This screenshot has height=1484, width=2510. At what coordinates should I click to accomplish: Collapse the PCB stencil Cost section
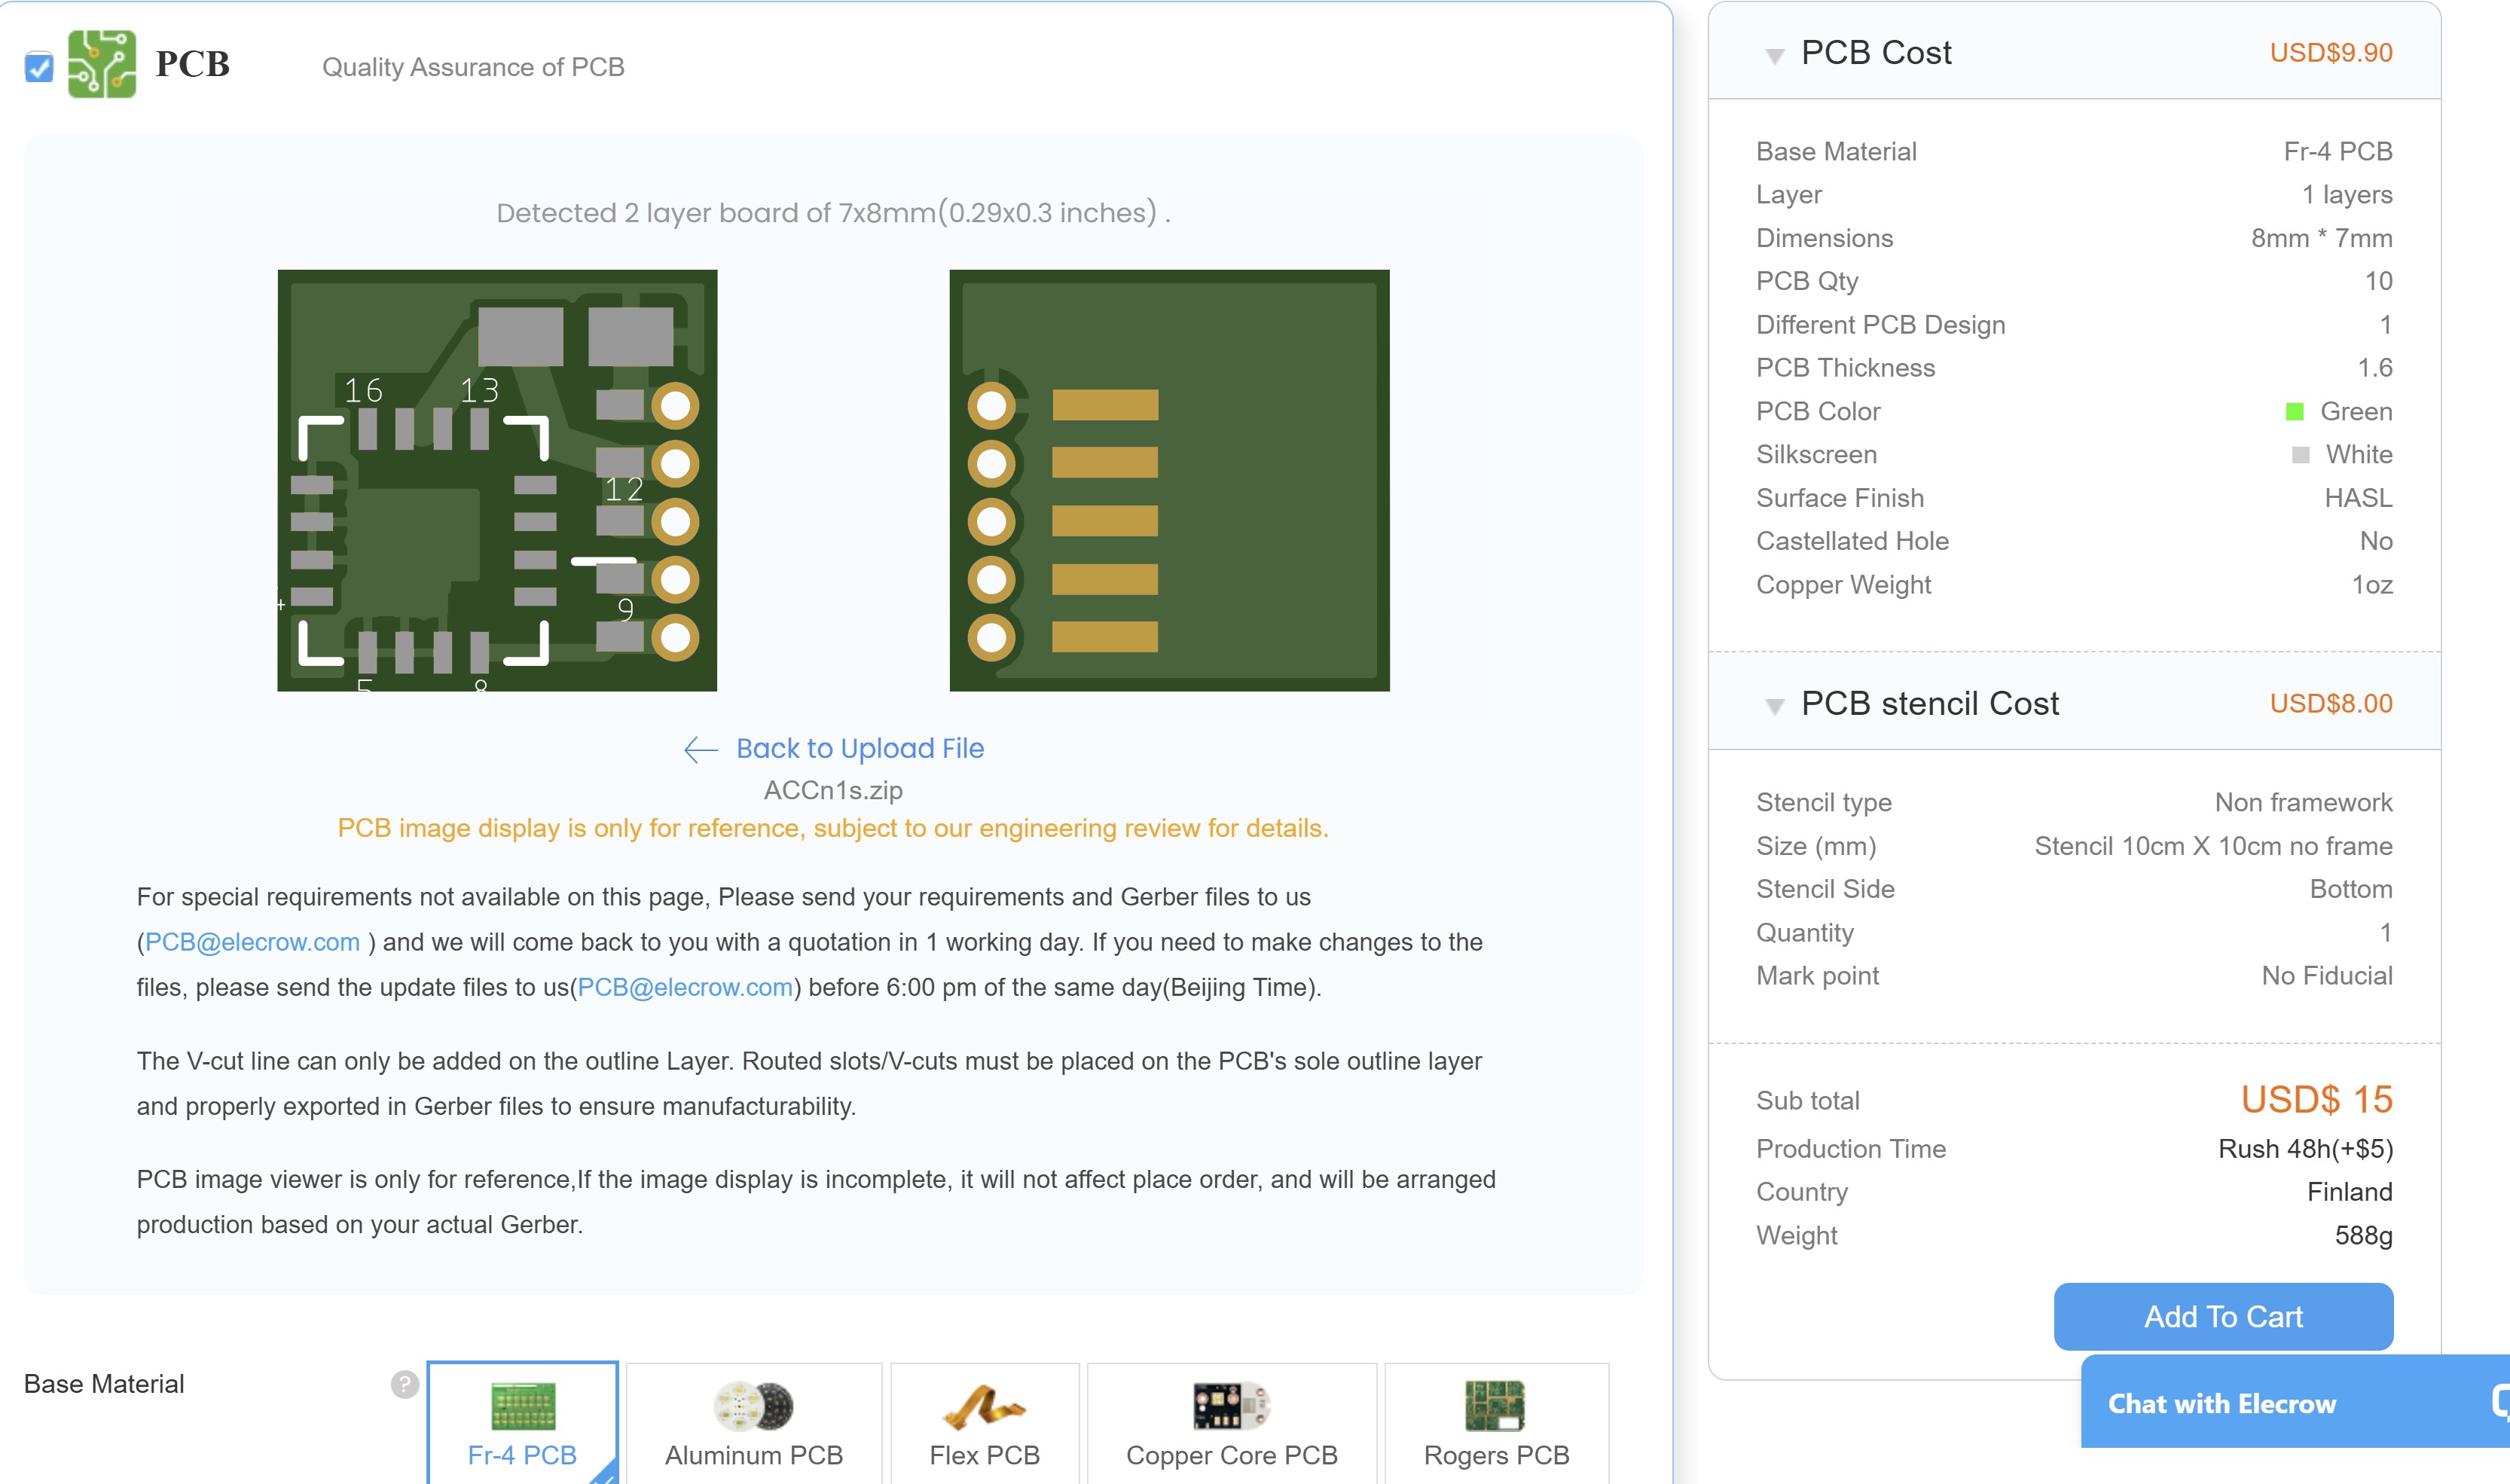1774,707
